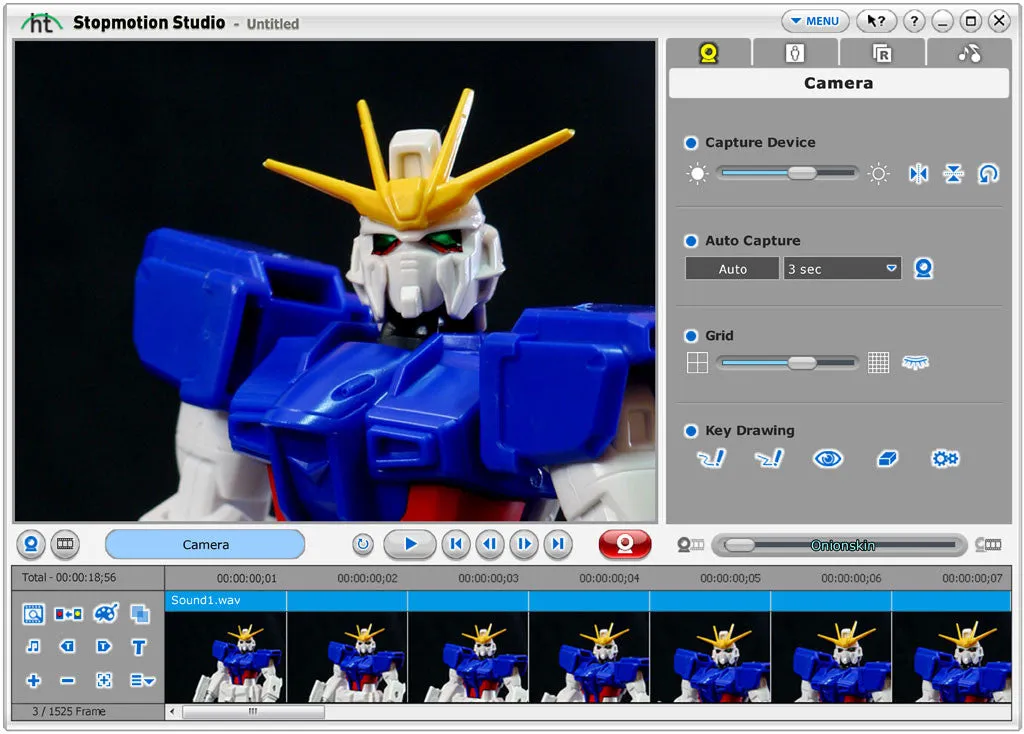Click the plus zoom in timeline

(33, 680)
